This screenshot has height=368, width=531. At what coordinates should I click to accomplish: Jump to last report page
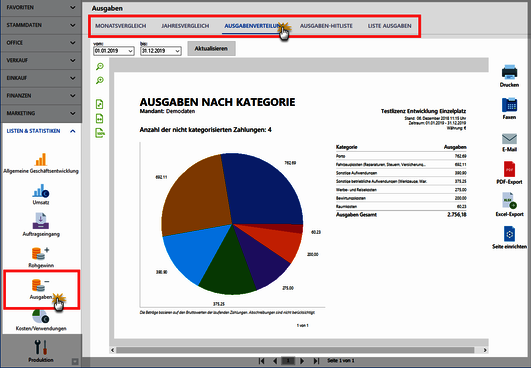pos(316,361)
